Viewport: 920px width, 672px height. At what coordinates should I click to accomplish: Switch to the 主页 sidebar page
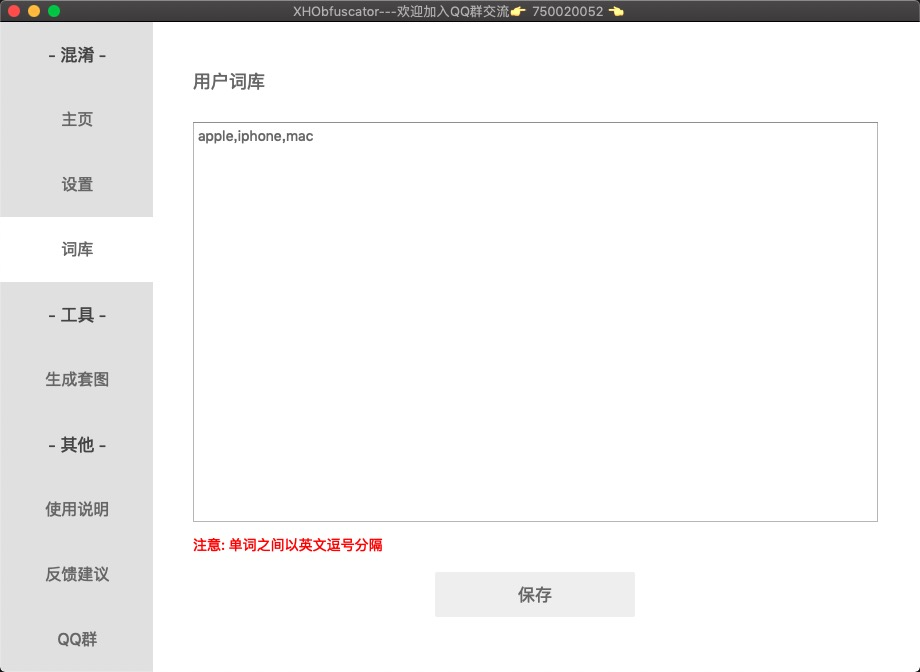77,119
